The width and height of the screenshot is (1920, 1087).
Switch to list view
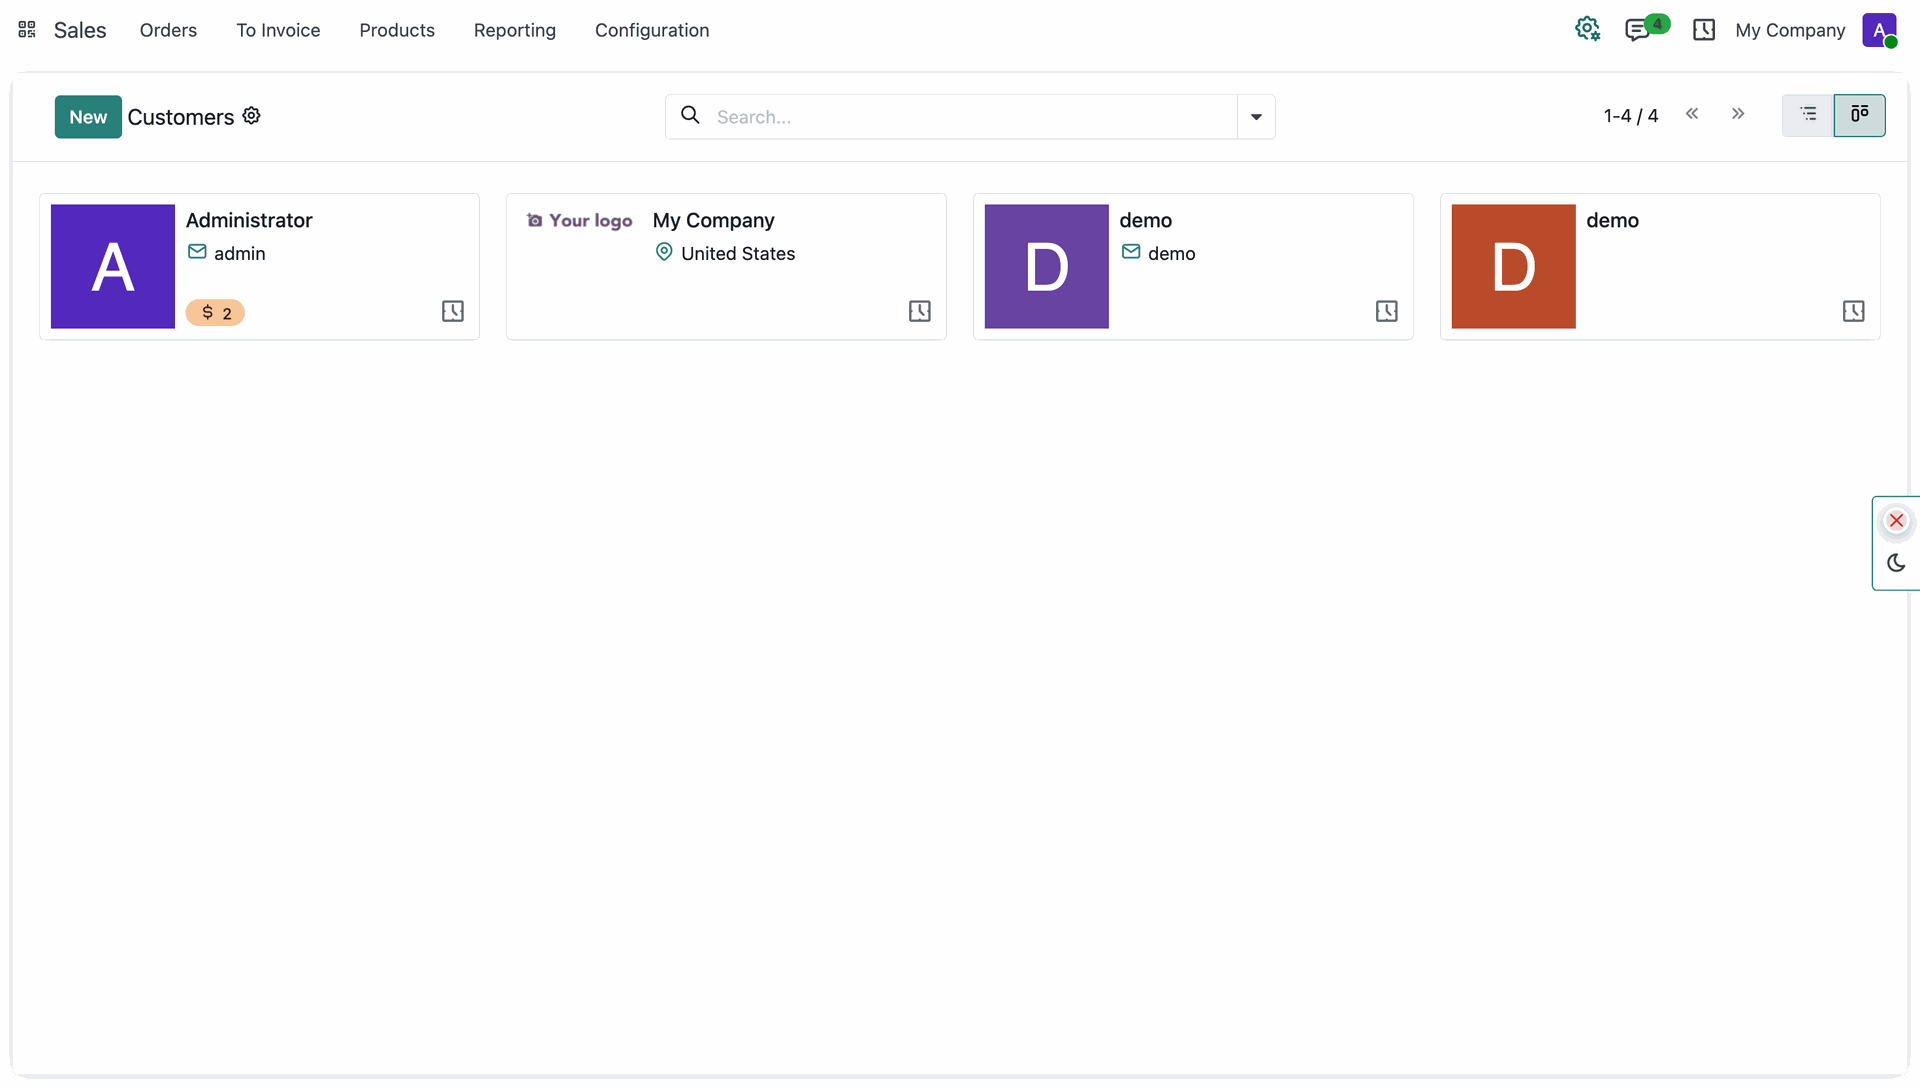1808,115
